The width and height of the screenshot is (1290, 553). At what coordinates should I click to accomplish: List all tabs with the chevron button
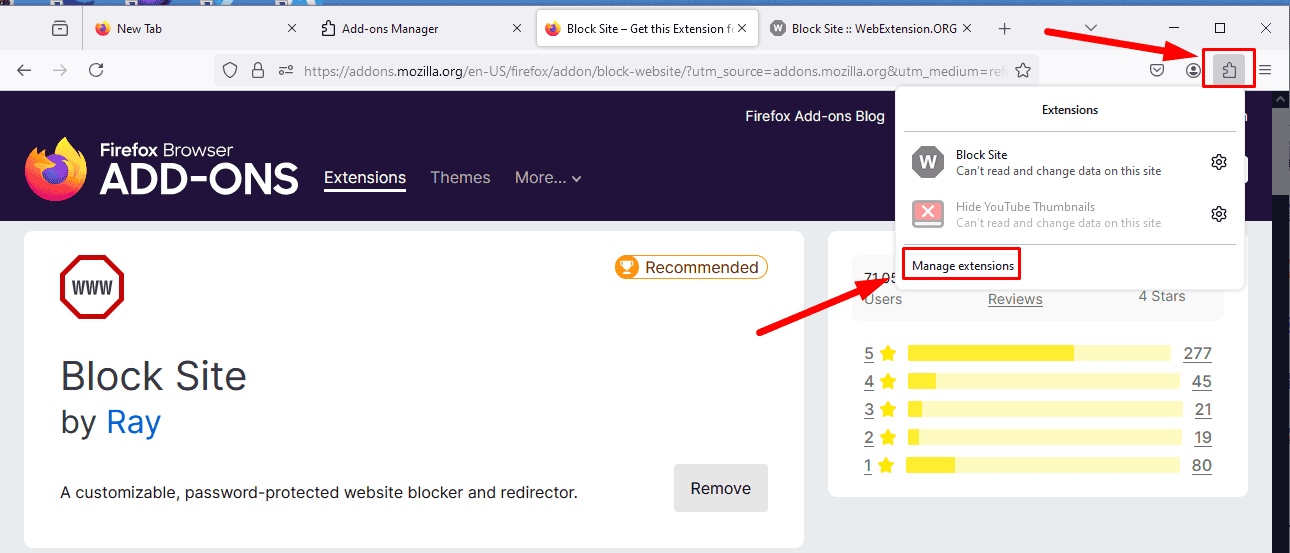pyautogui.click(x=1091, y=29)
